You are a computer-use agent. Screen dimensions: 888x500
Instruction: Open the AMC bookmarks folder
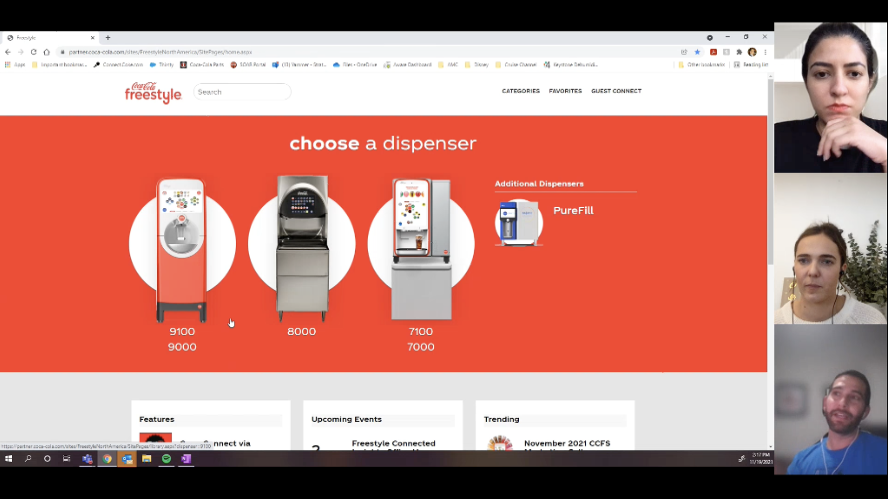pos(448,65)
